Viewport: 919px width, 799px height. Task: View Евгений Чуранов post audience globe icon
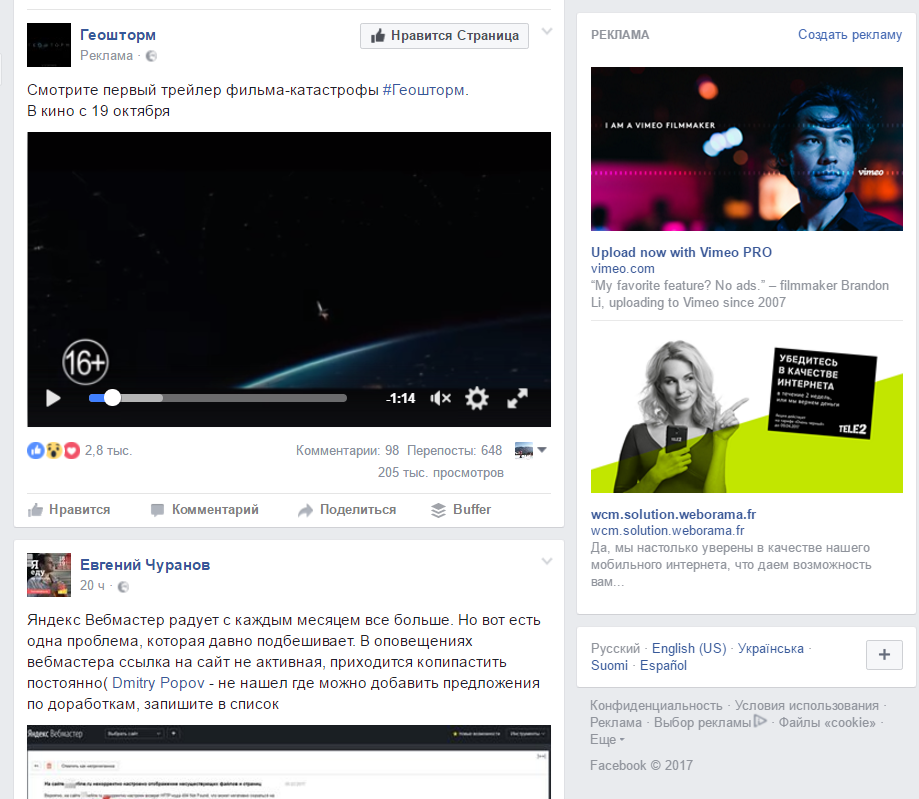pos(123,586)
